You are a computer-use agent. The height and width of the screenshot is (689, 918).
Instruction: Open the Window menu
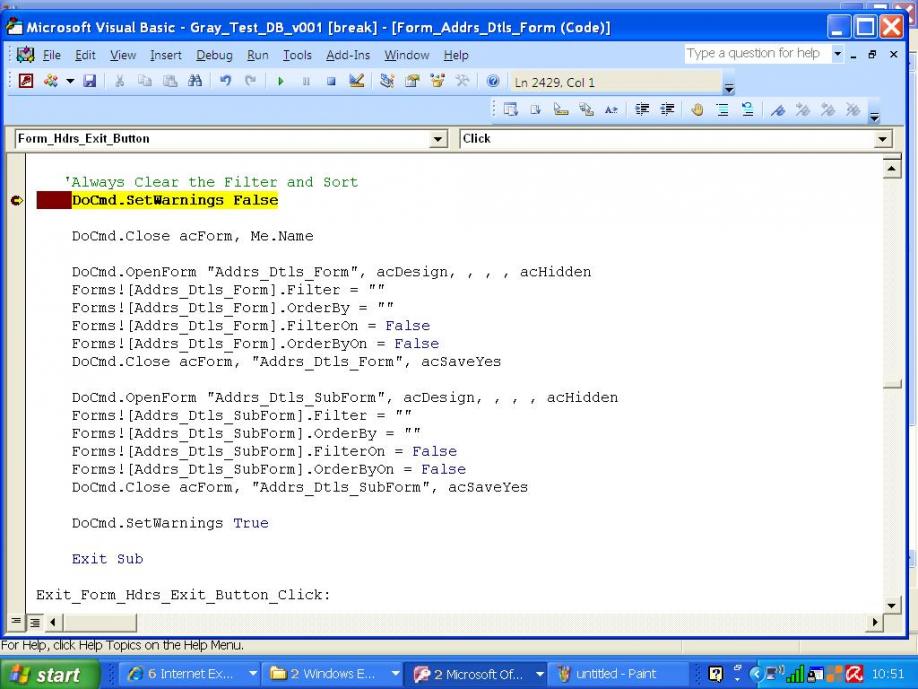(406, 55)
